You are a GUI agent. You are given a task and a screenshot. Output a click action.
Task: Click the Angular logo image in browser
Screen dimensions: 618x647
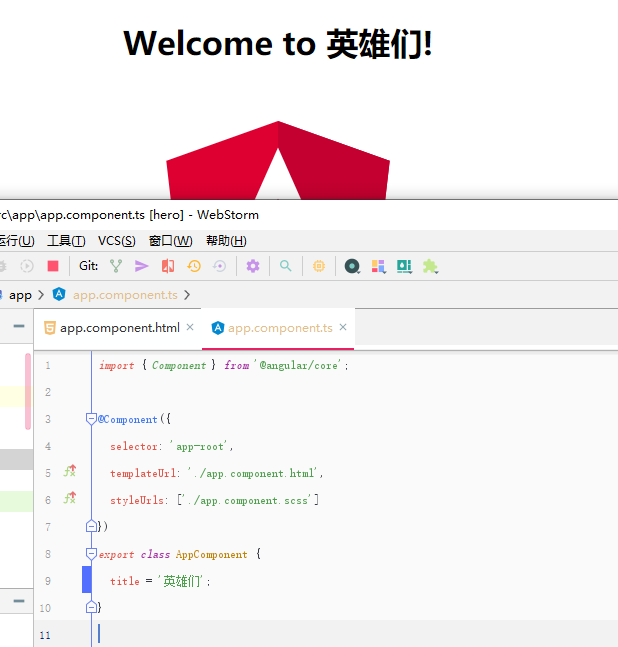point(278,160)
